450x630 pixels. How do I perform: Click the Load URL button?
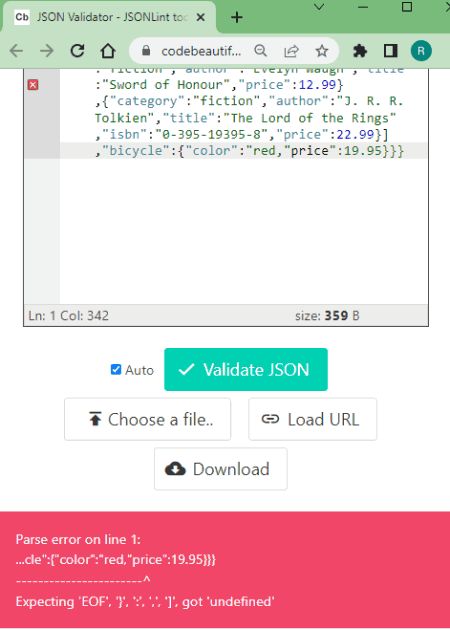313,419
